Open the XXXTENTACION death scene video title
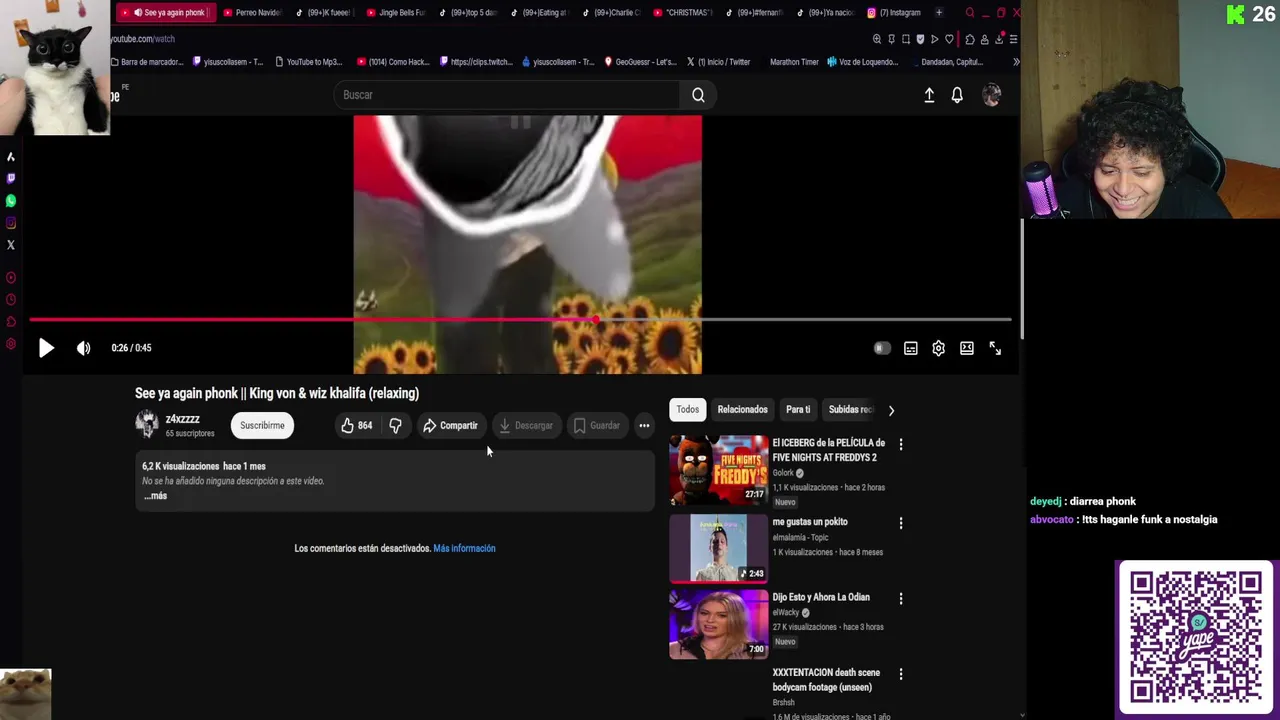This screenshot has height=720, width=1280. point(826,680)
